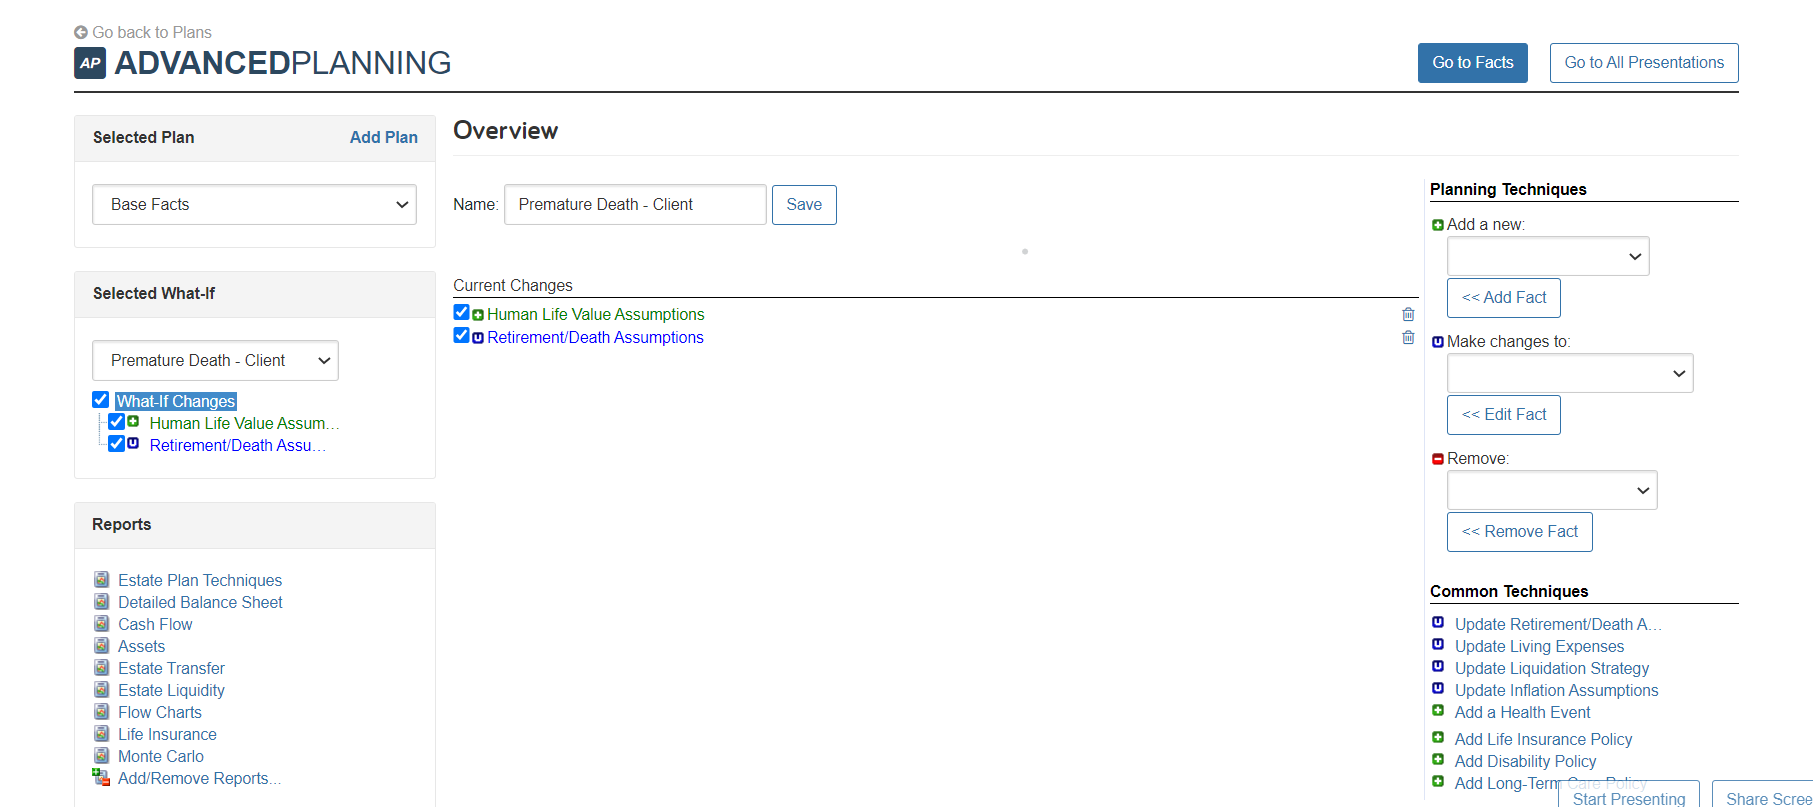Image resolution: width=1813 pixels, height=807 pixels.
Task: Click the Life Insurance report icon
Action: point(101,733)
